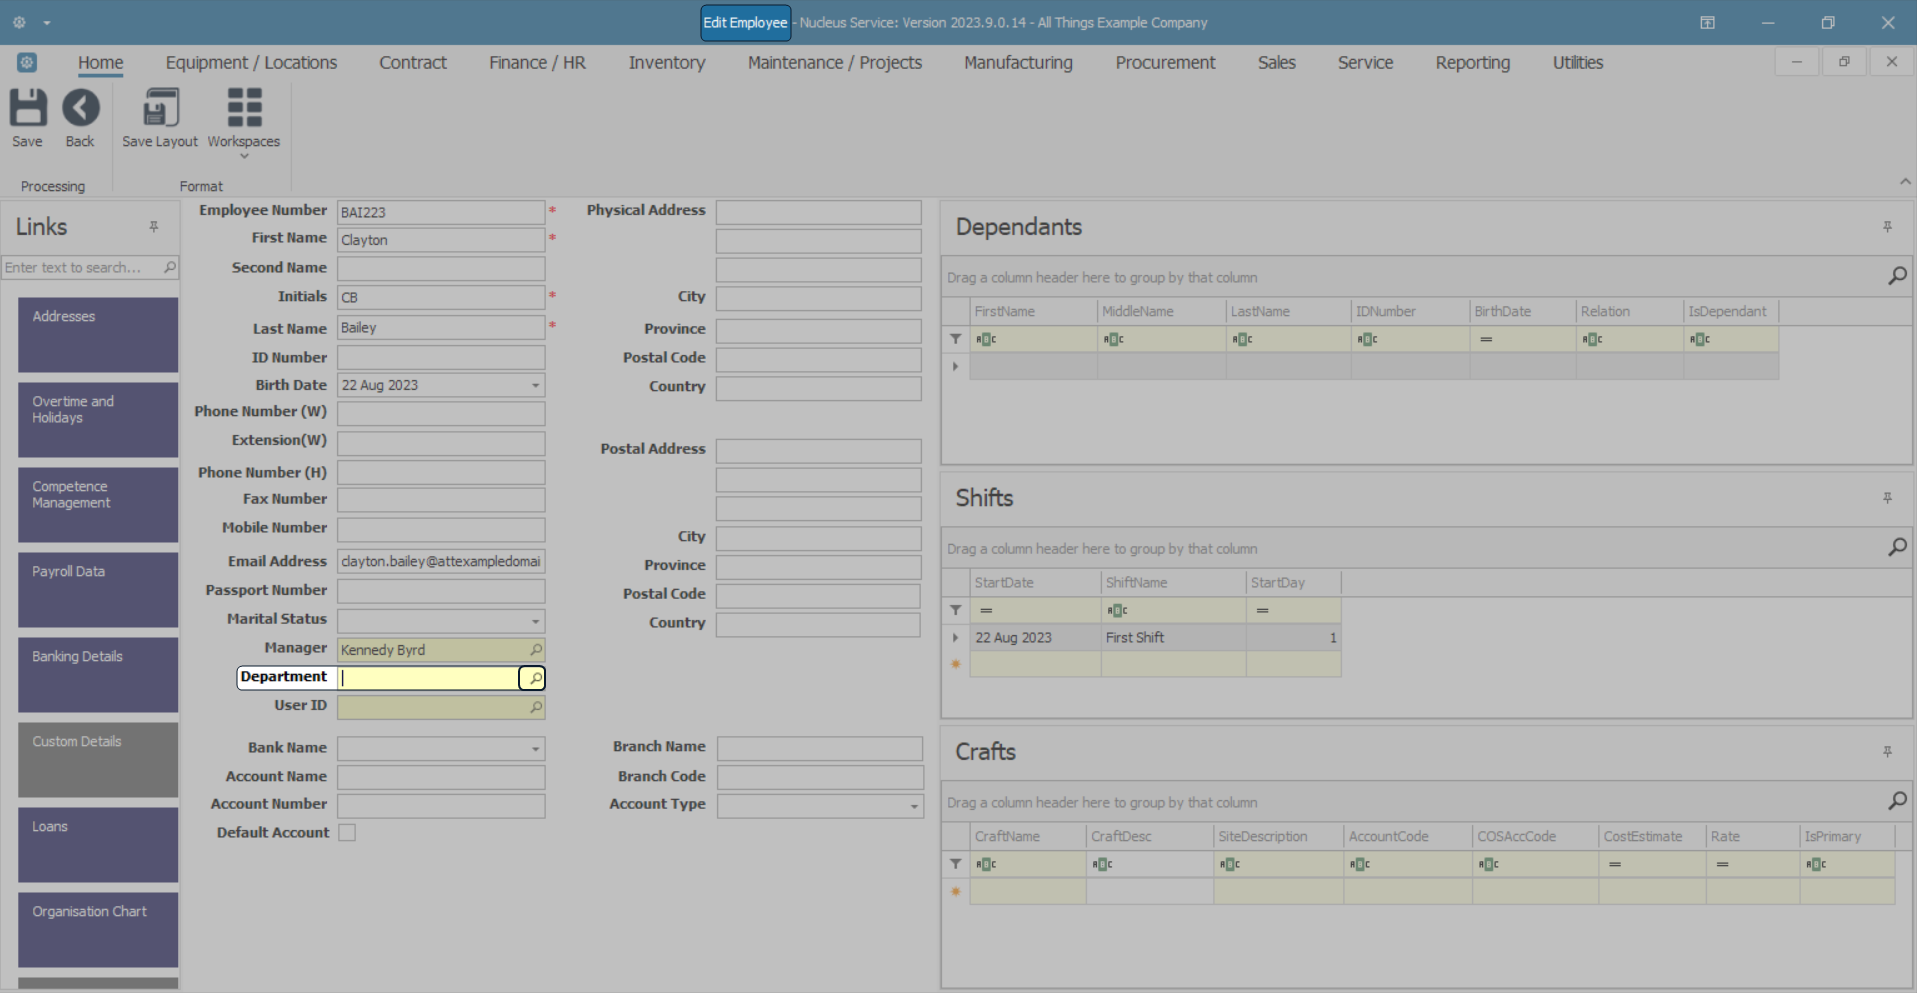Viewport: 1917px width, 993px height.
Task: Tick the Default Account checkbox
Action: pyautogui.click(x=347, y=833)
